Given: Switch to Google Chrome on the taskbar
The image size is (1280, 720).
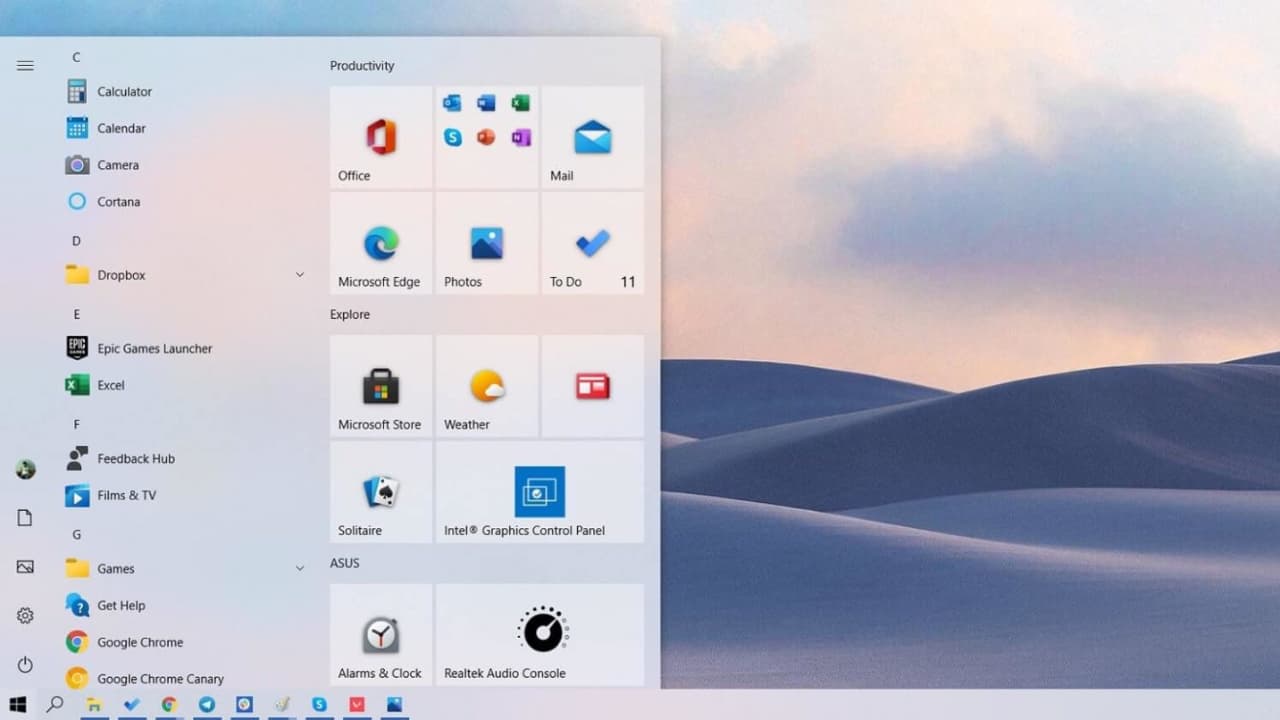Looking at the screenshot, I should (169, 705).
